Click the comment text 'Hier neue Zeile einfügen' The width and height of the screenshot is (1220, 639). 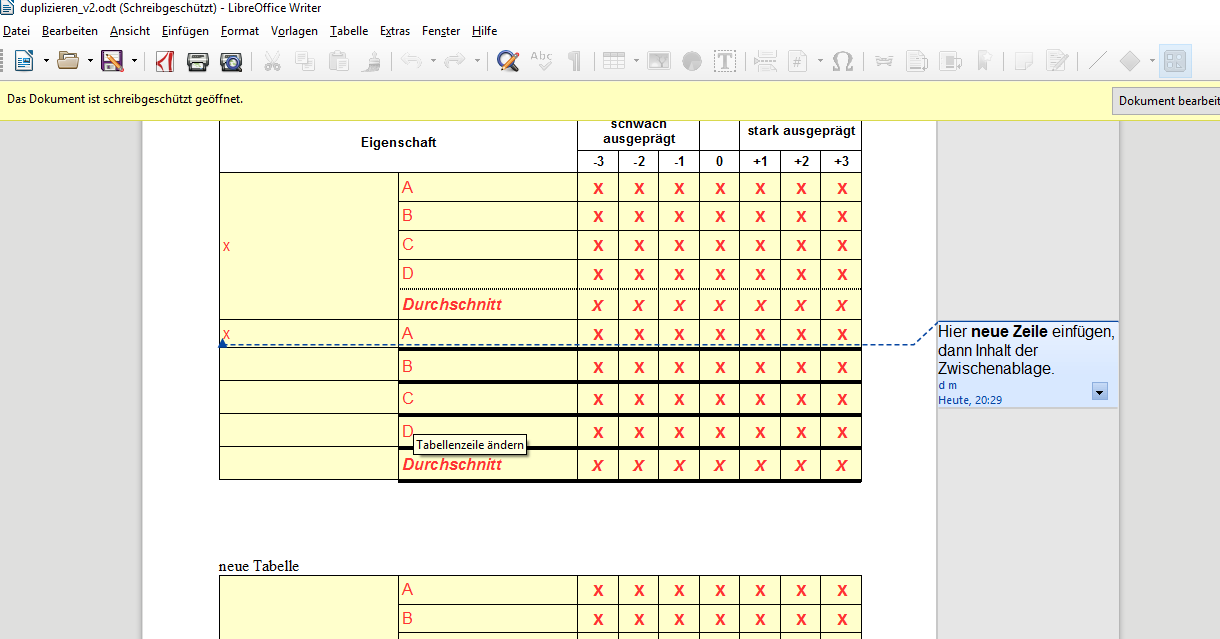point(1026,332)
